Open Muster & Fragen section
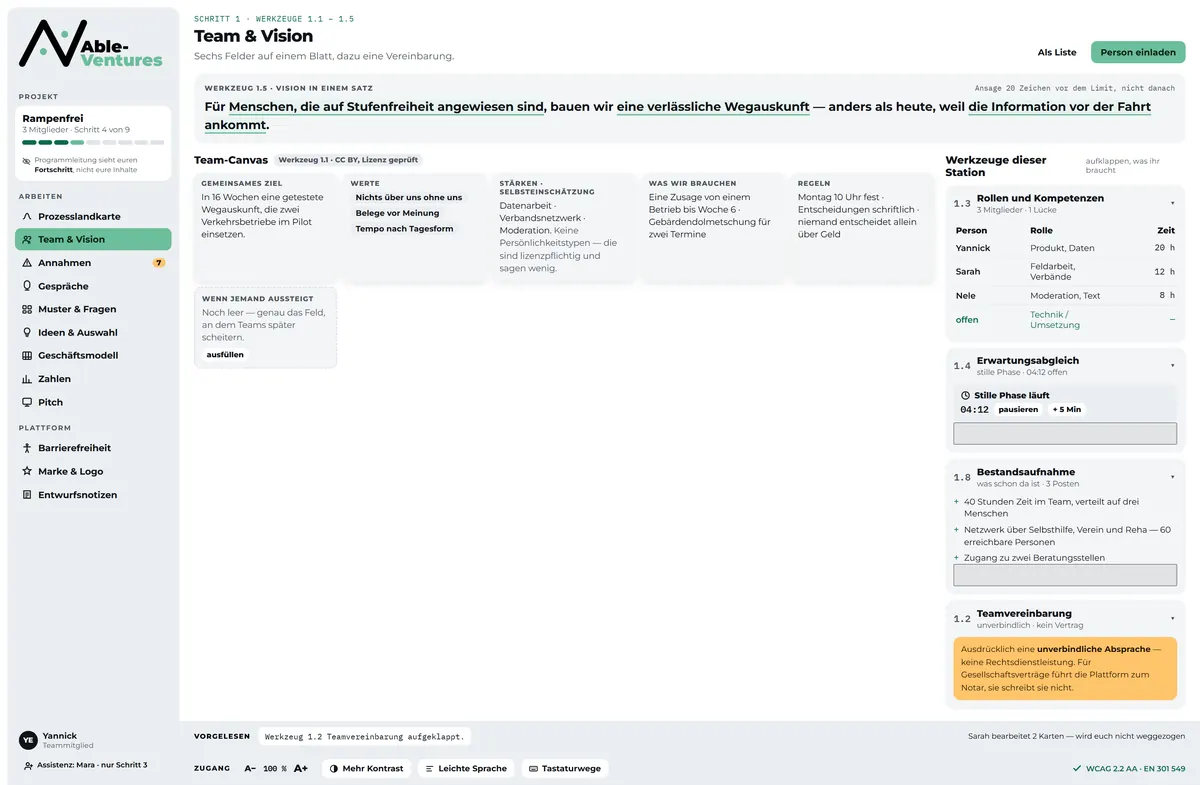Viewport: 1200px width, 785px height. tap(93, 309)
